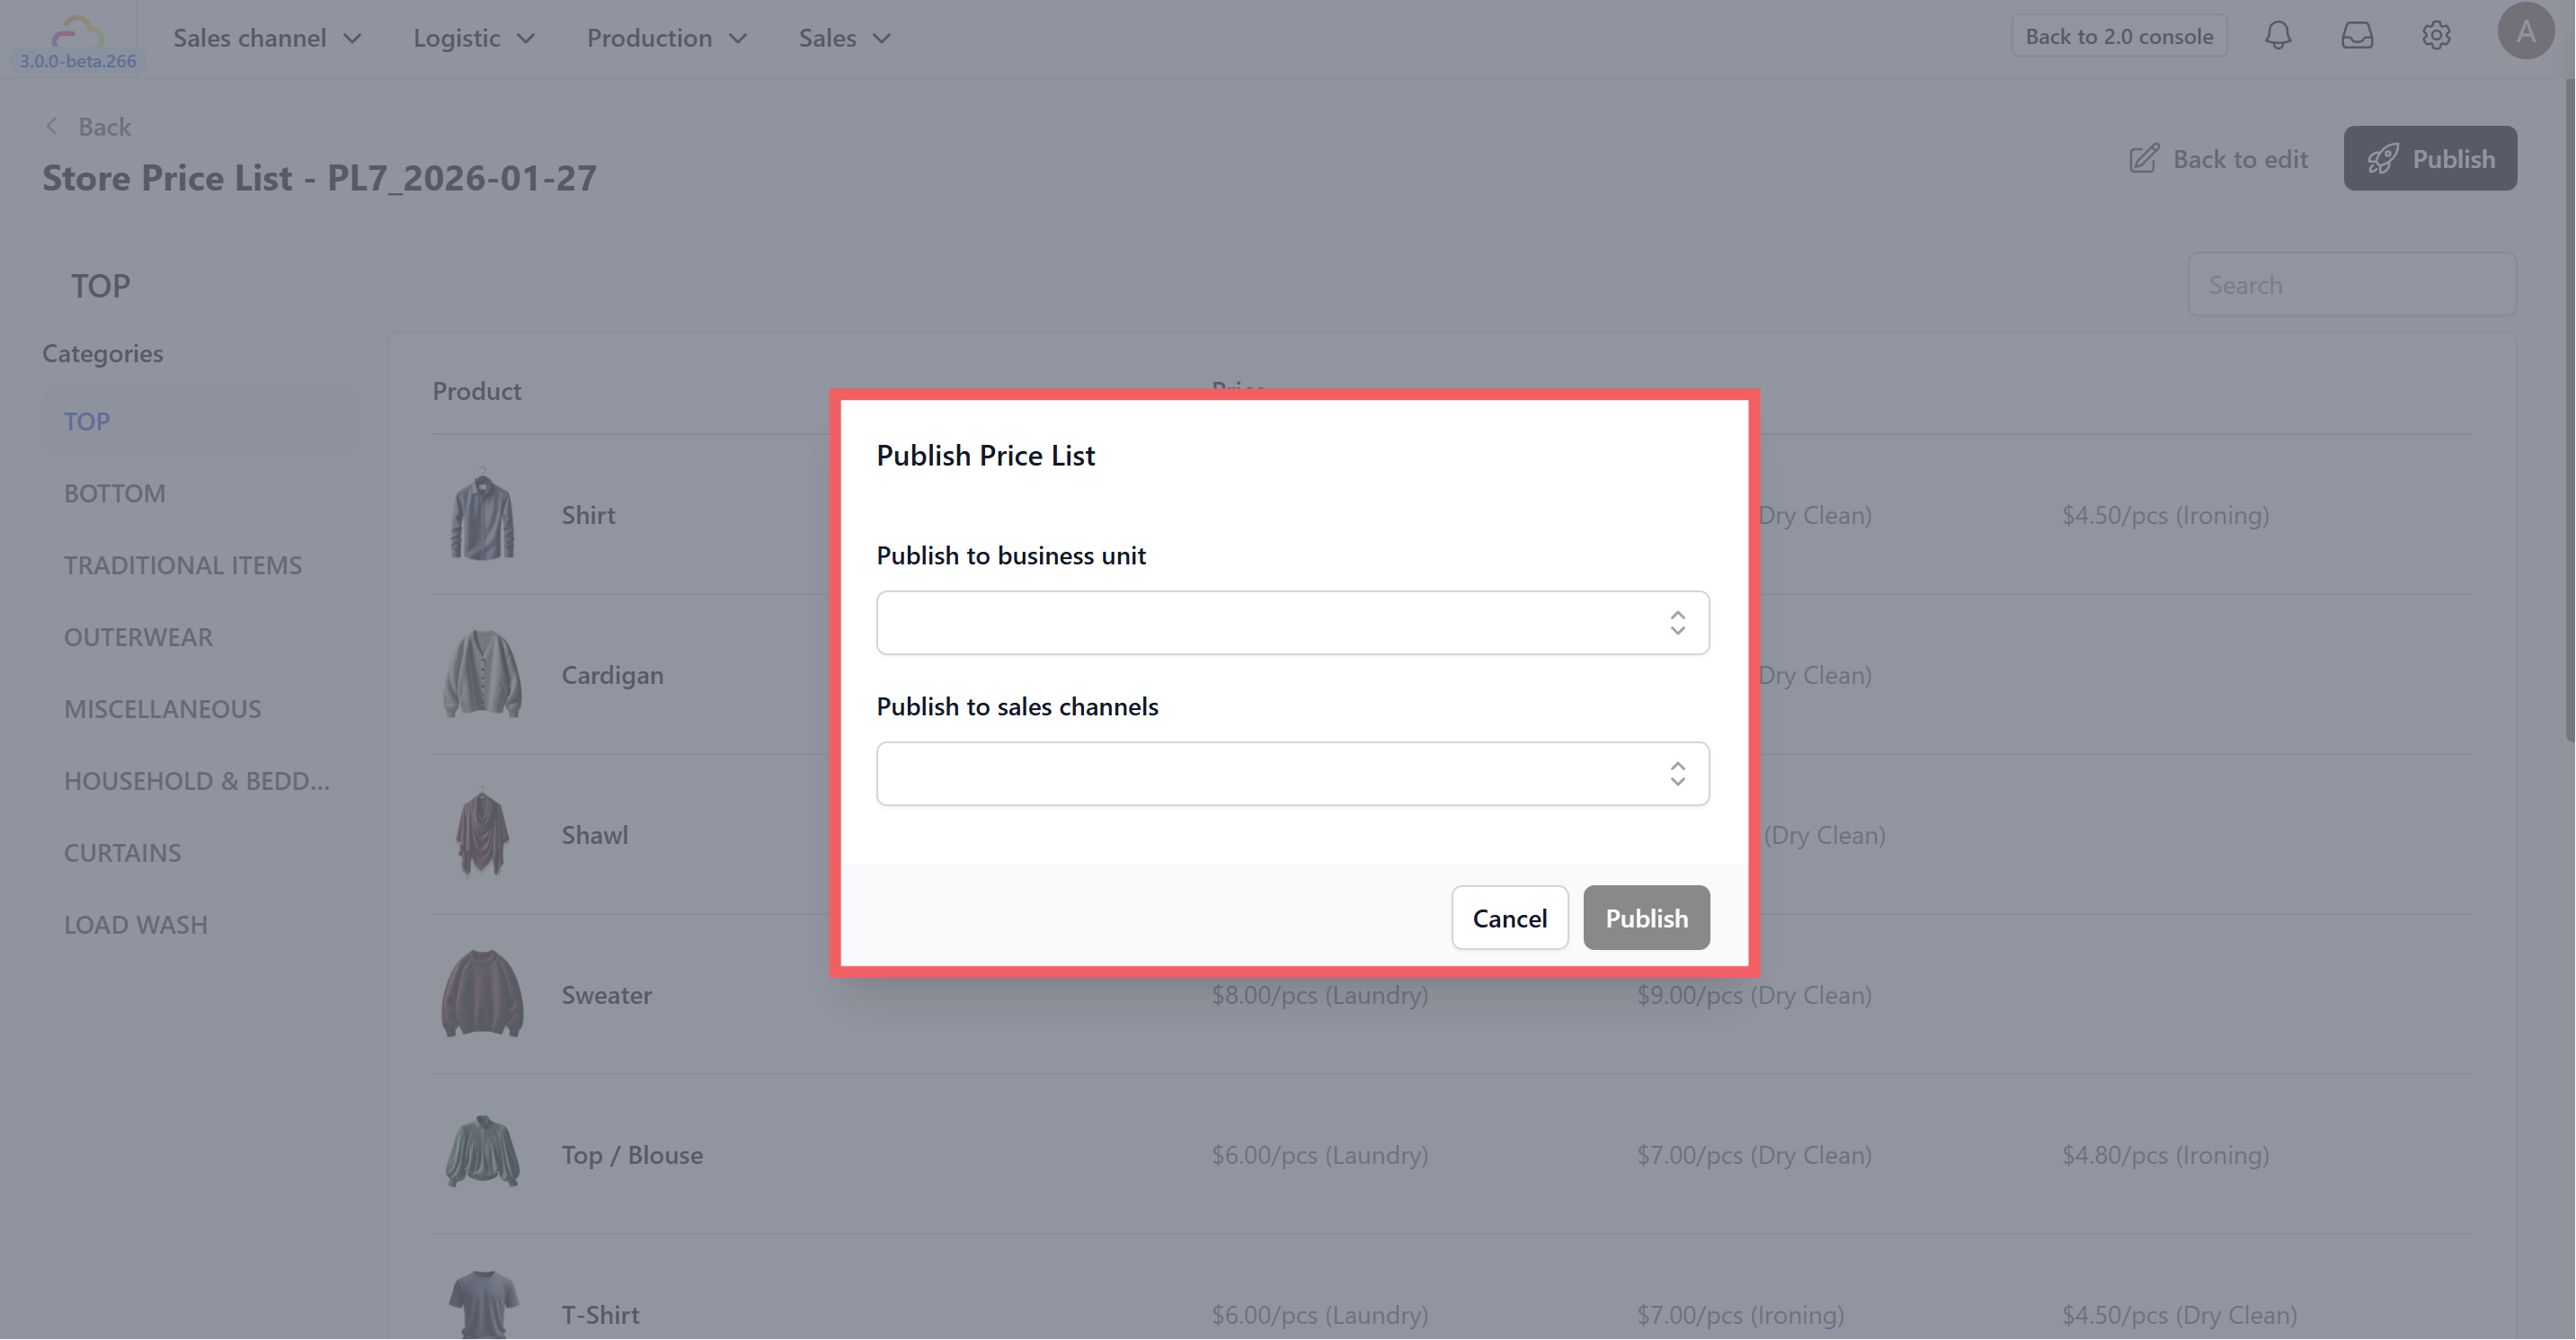
Task: Open the settings gear icon
Action: [2435, 36]
